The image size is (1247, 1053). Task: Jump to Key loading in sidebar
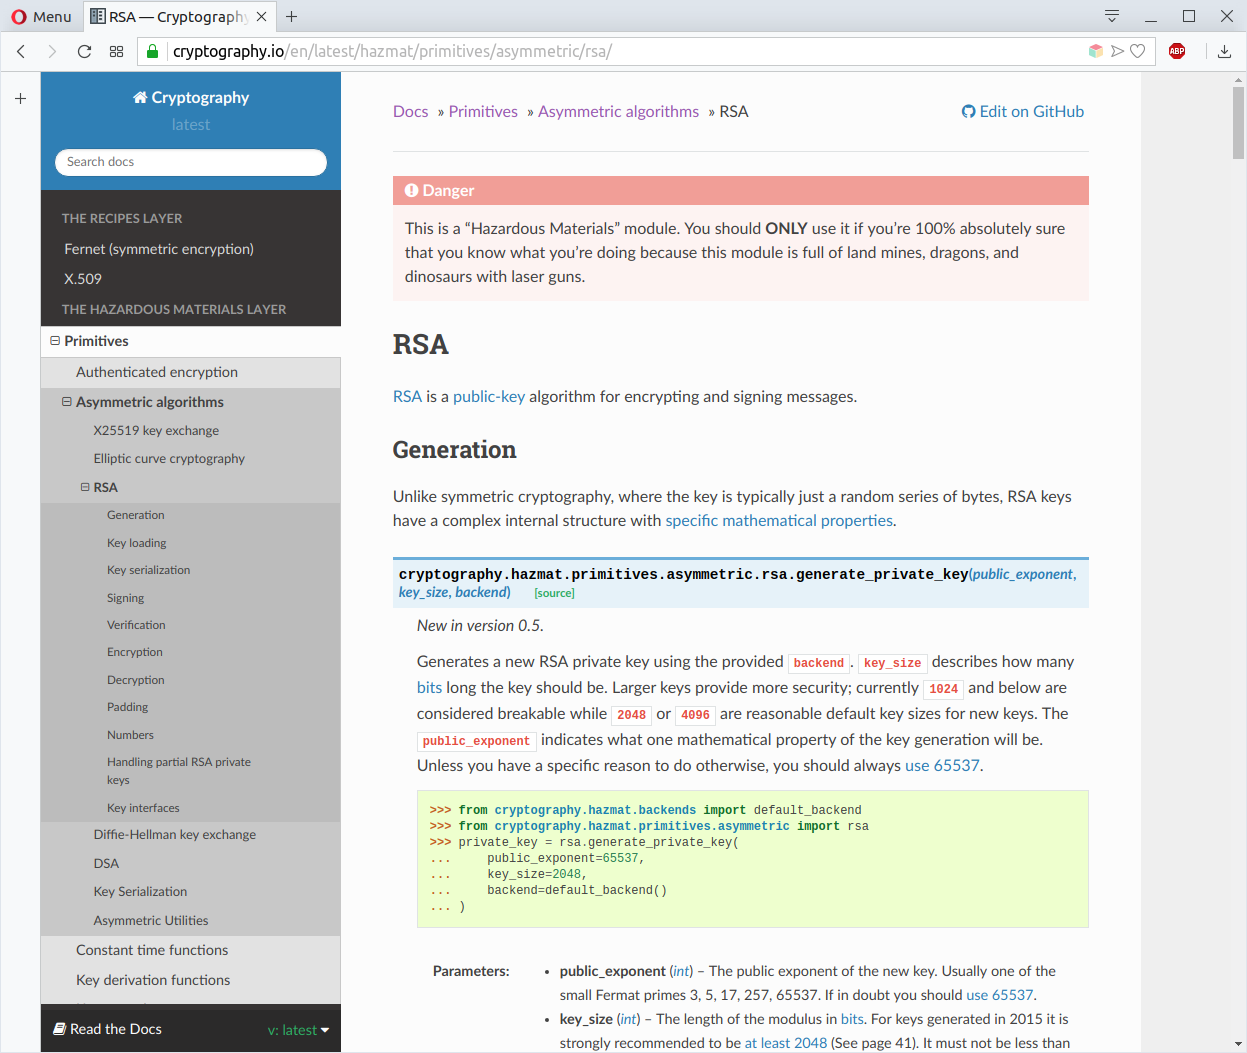coord(137,543)
